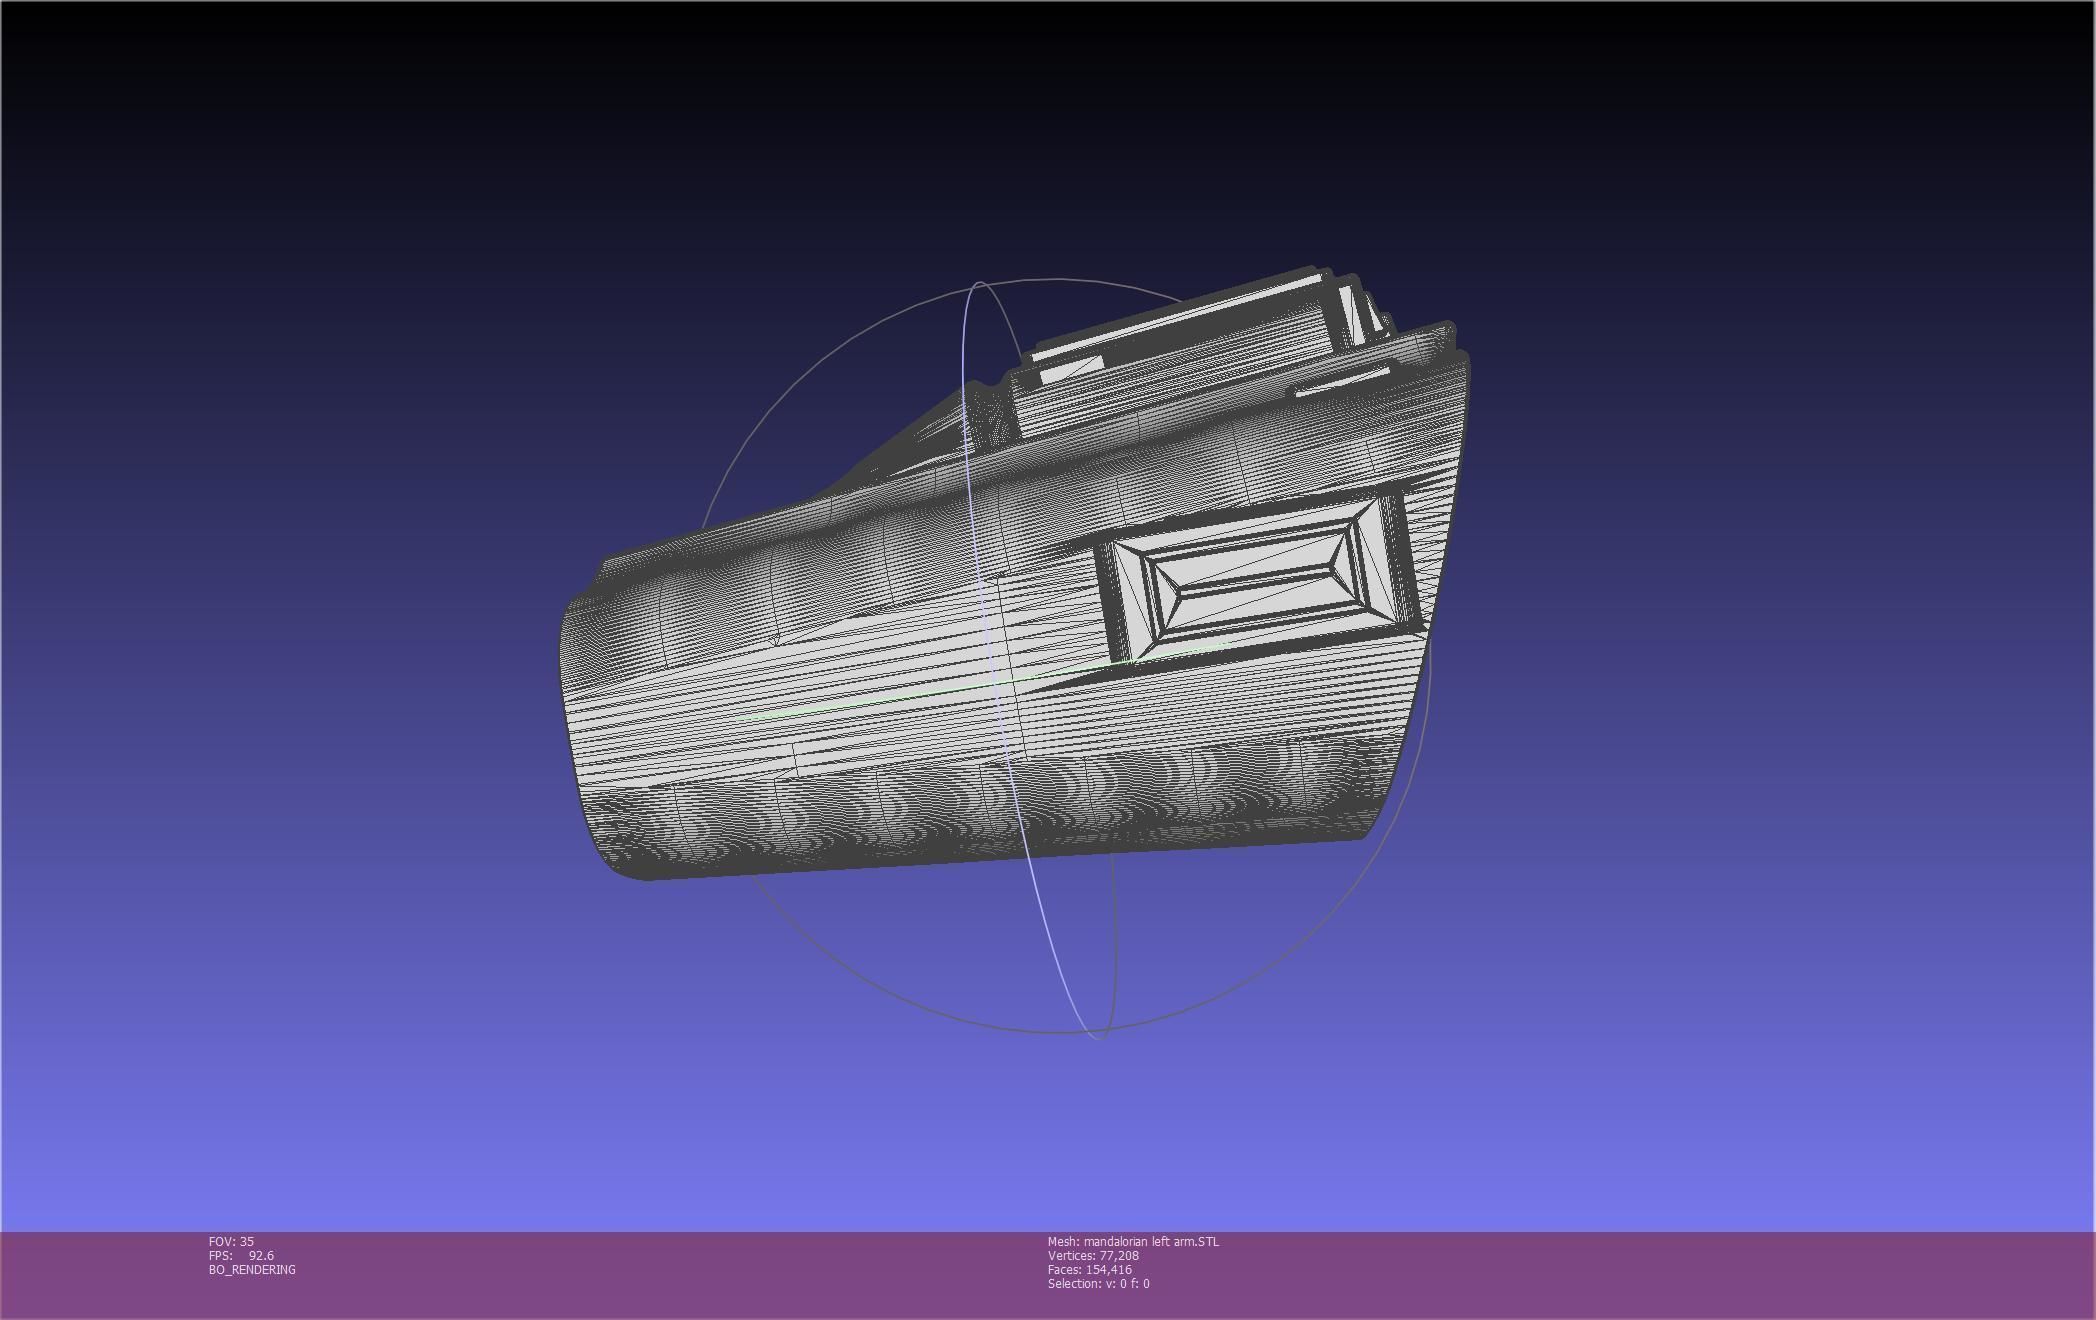
Task: Click the 'FPS: 92.6' readout
Action: tap(241, 1255)
